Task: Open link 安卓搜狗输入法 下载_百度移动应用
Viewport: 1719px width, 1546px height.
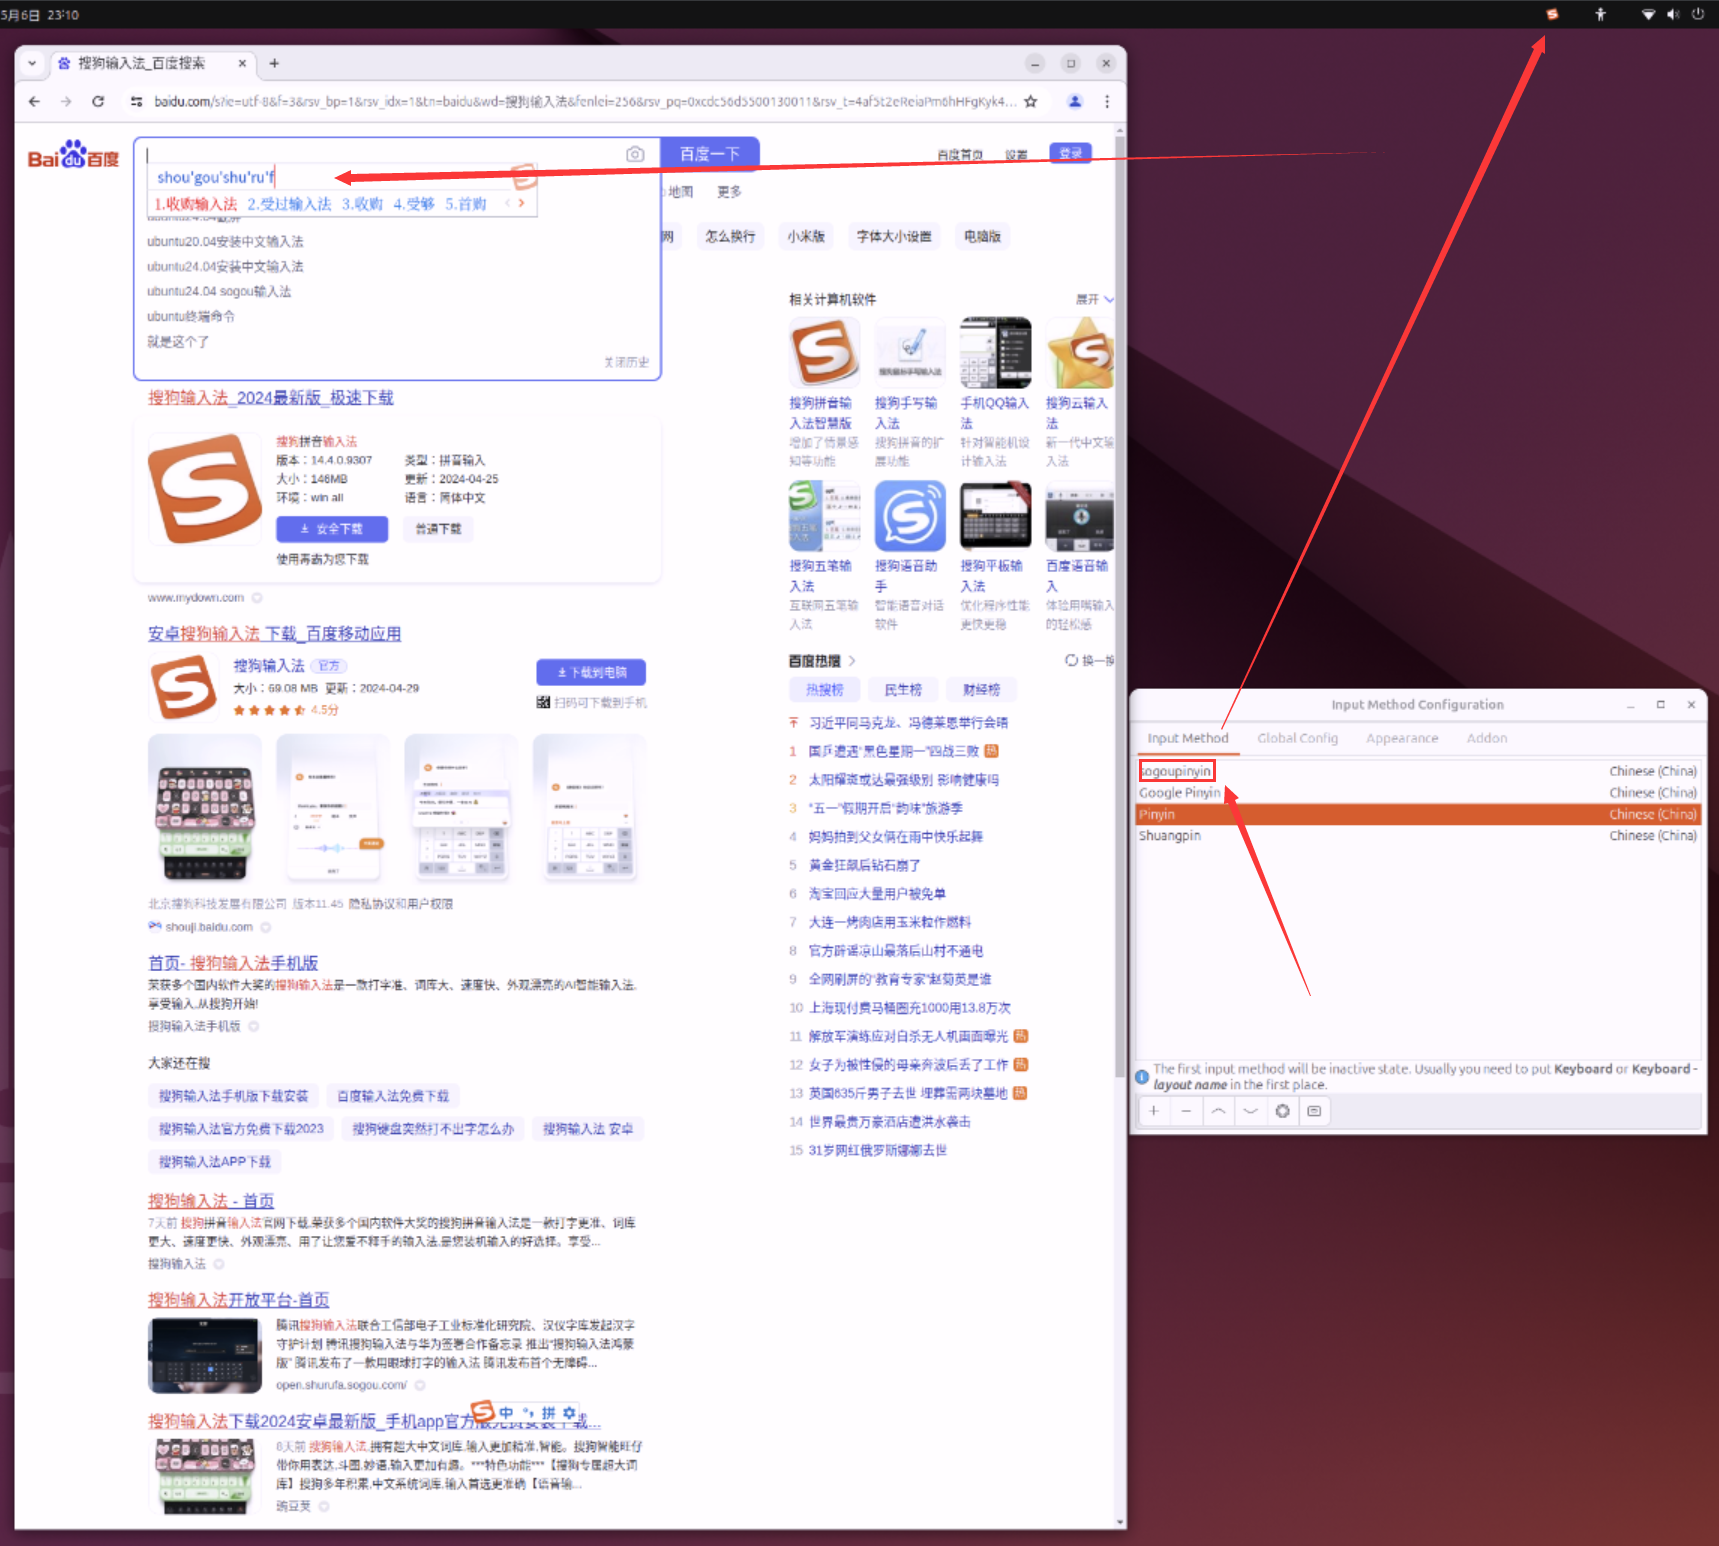Action: [x=274, y=634]
